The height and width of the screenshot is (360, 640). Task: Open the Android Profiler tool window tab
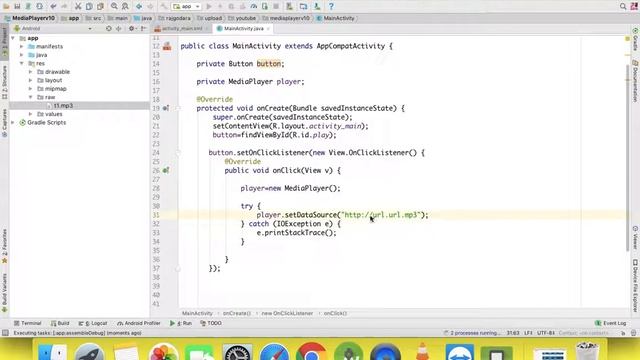139,323
